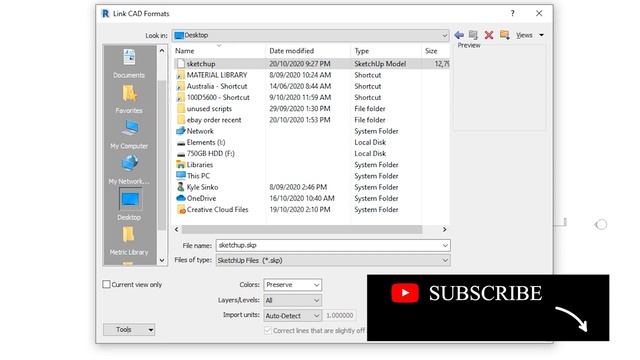Click the 19/10/2020 2:10 PM date cell
Image resolution: width=640 pixels, height=360 pixels.
point(300,210)
